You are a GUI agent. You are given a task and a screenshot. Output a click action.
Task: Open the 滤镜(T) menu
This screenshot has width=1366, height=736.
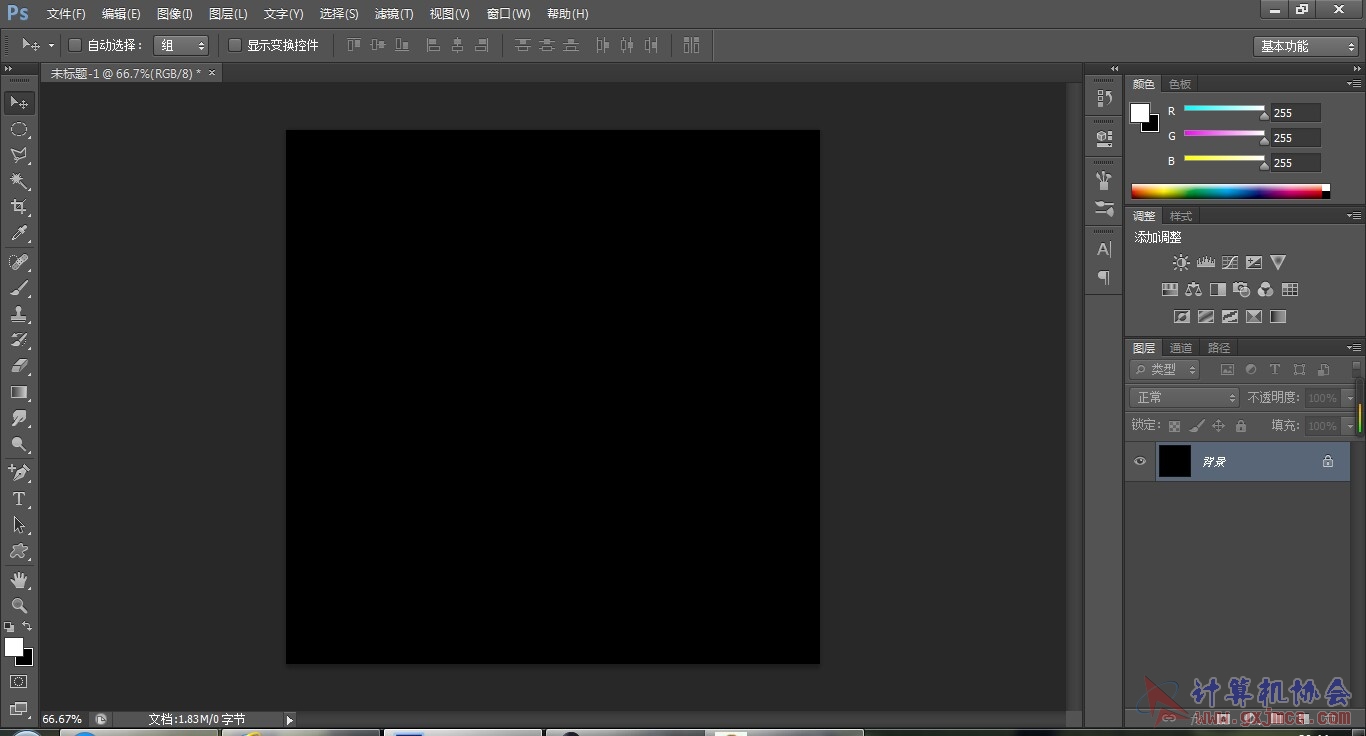(394, 14)
